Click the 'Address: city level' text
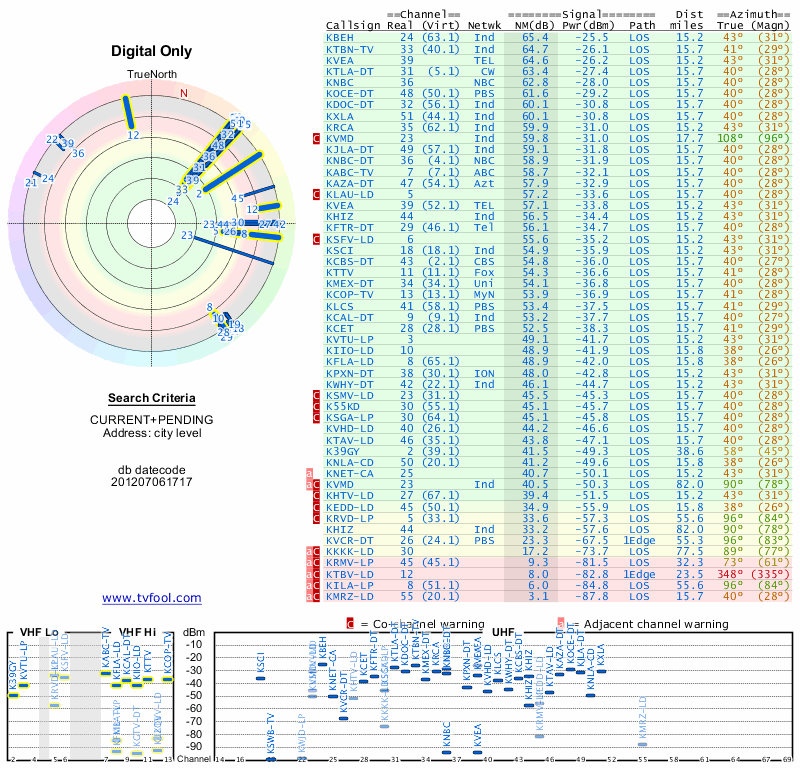Screen dimensions: 800x768 (152, 433)
